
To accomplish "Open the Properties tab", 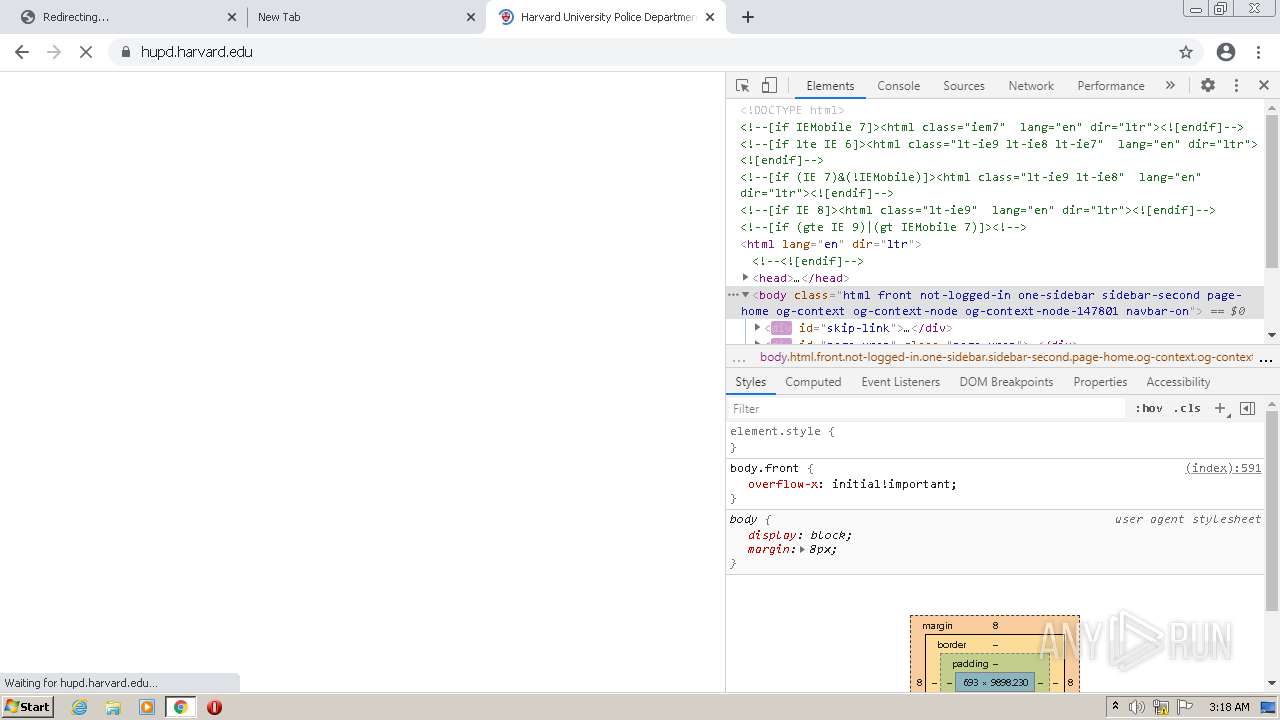I will pyautogui.click(x=1100, y=382).
